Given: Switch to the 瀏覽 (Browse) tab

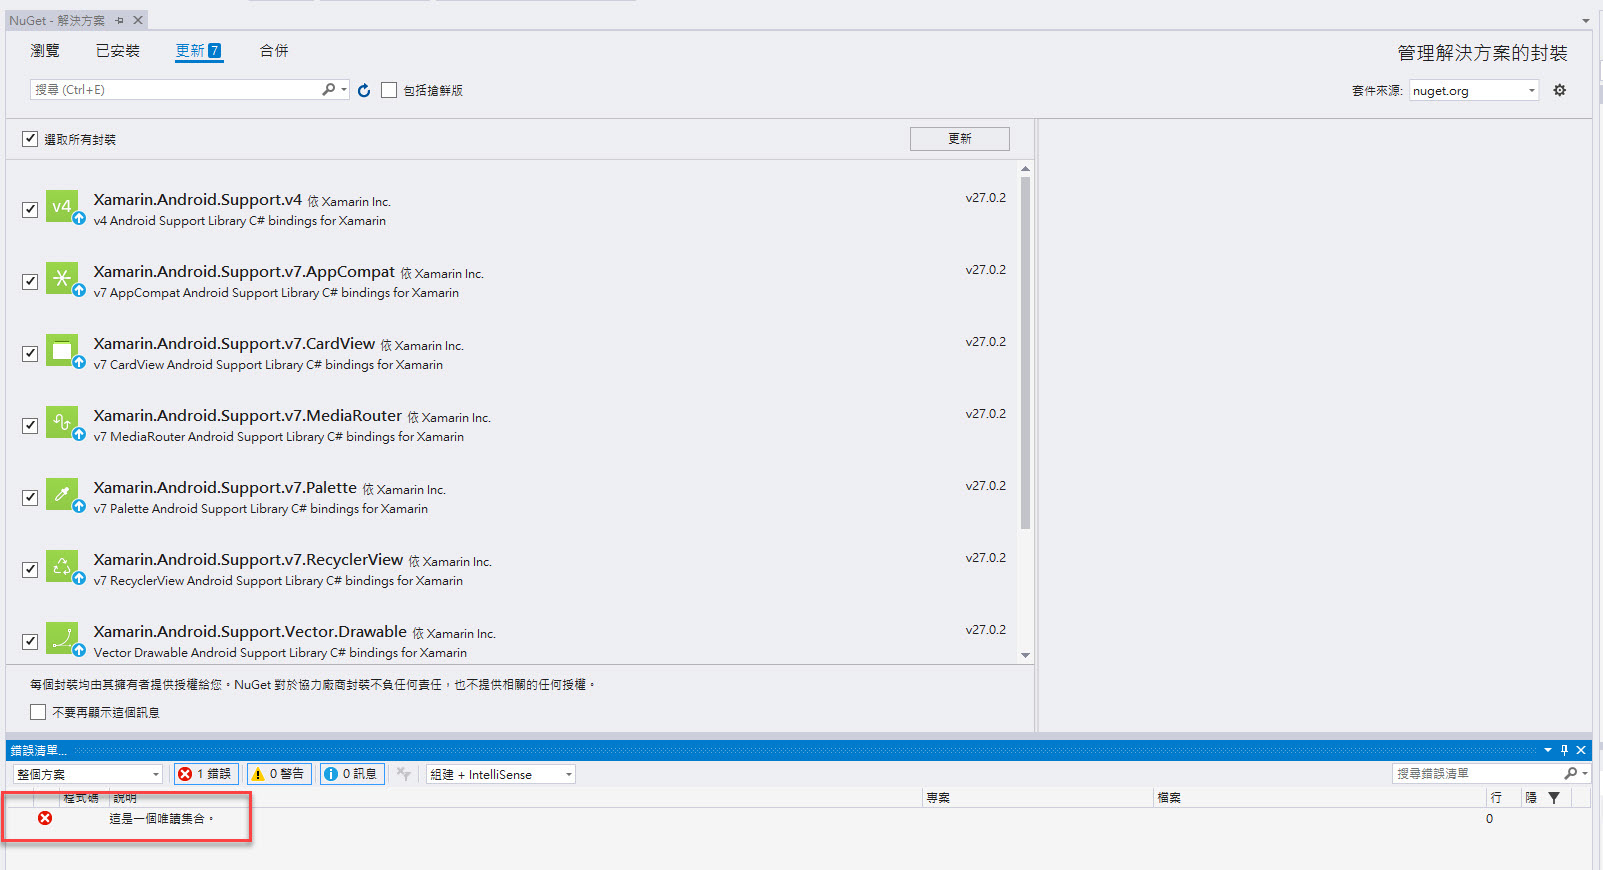Looking at the screenshot, I should pos(45,51).
